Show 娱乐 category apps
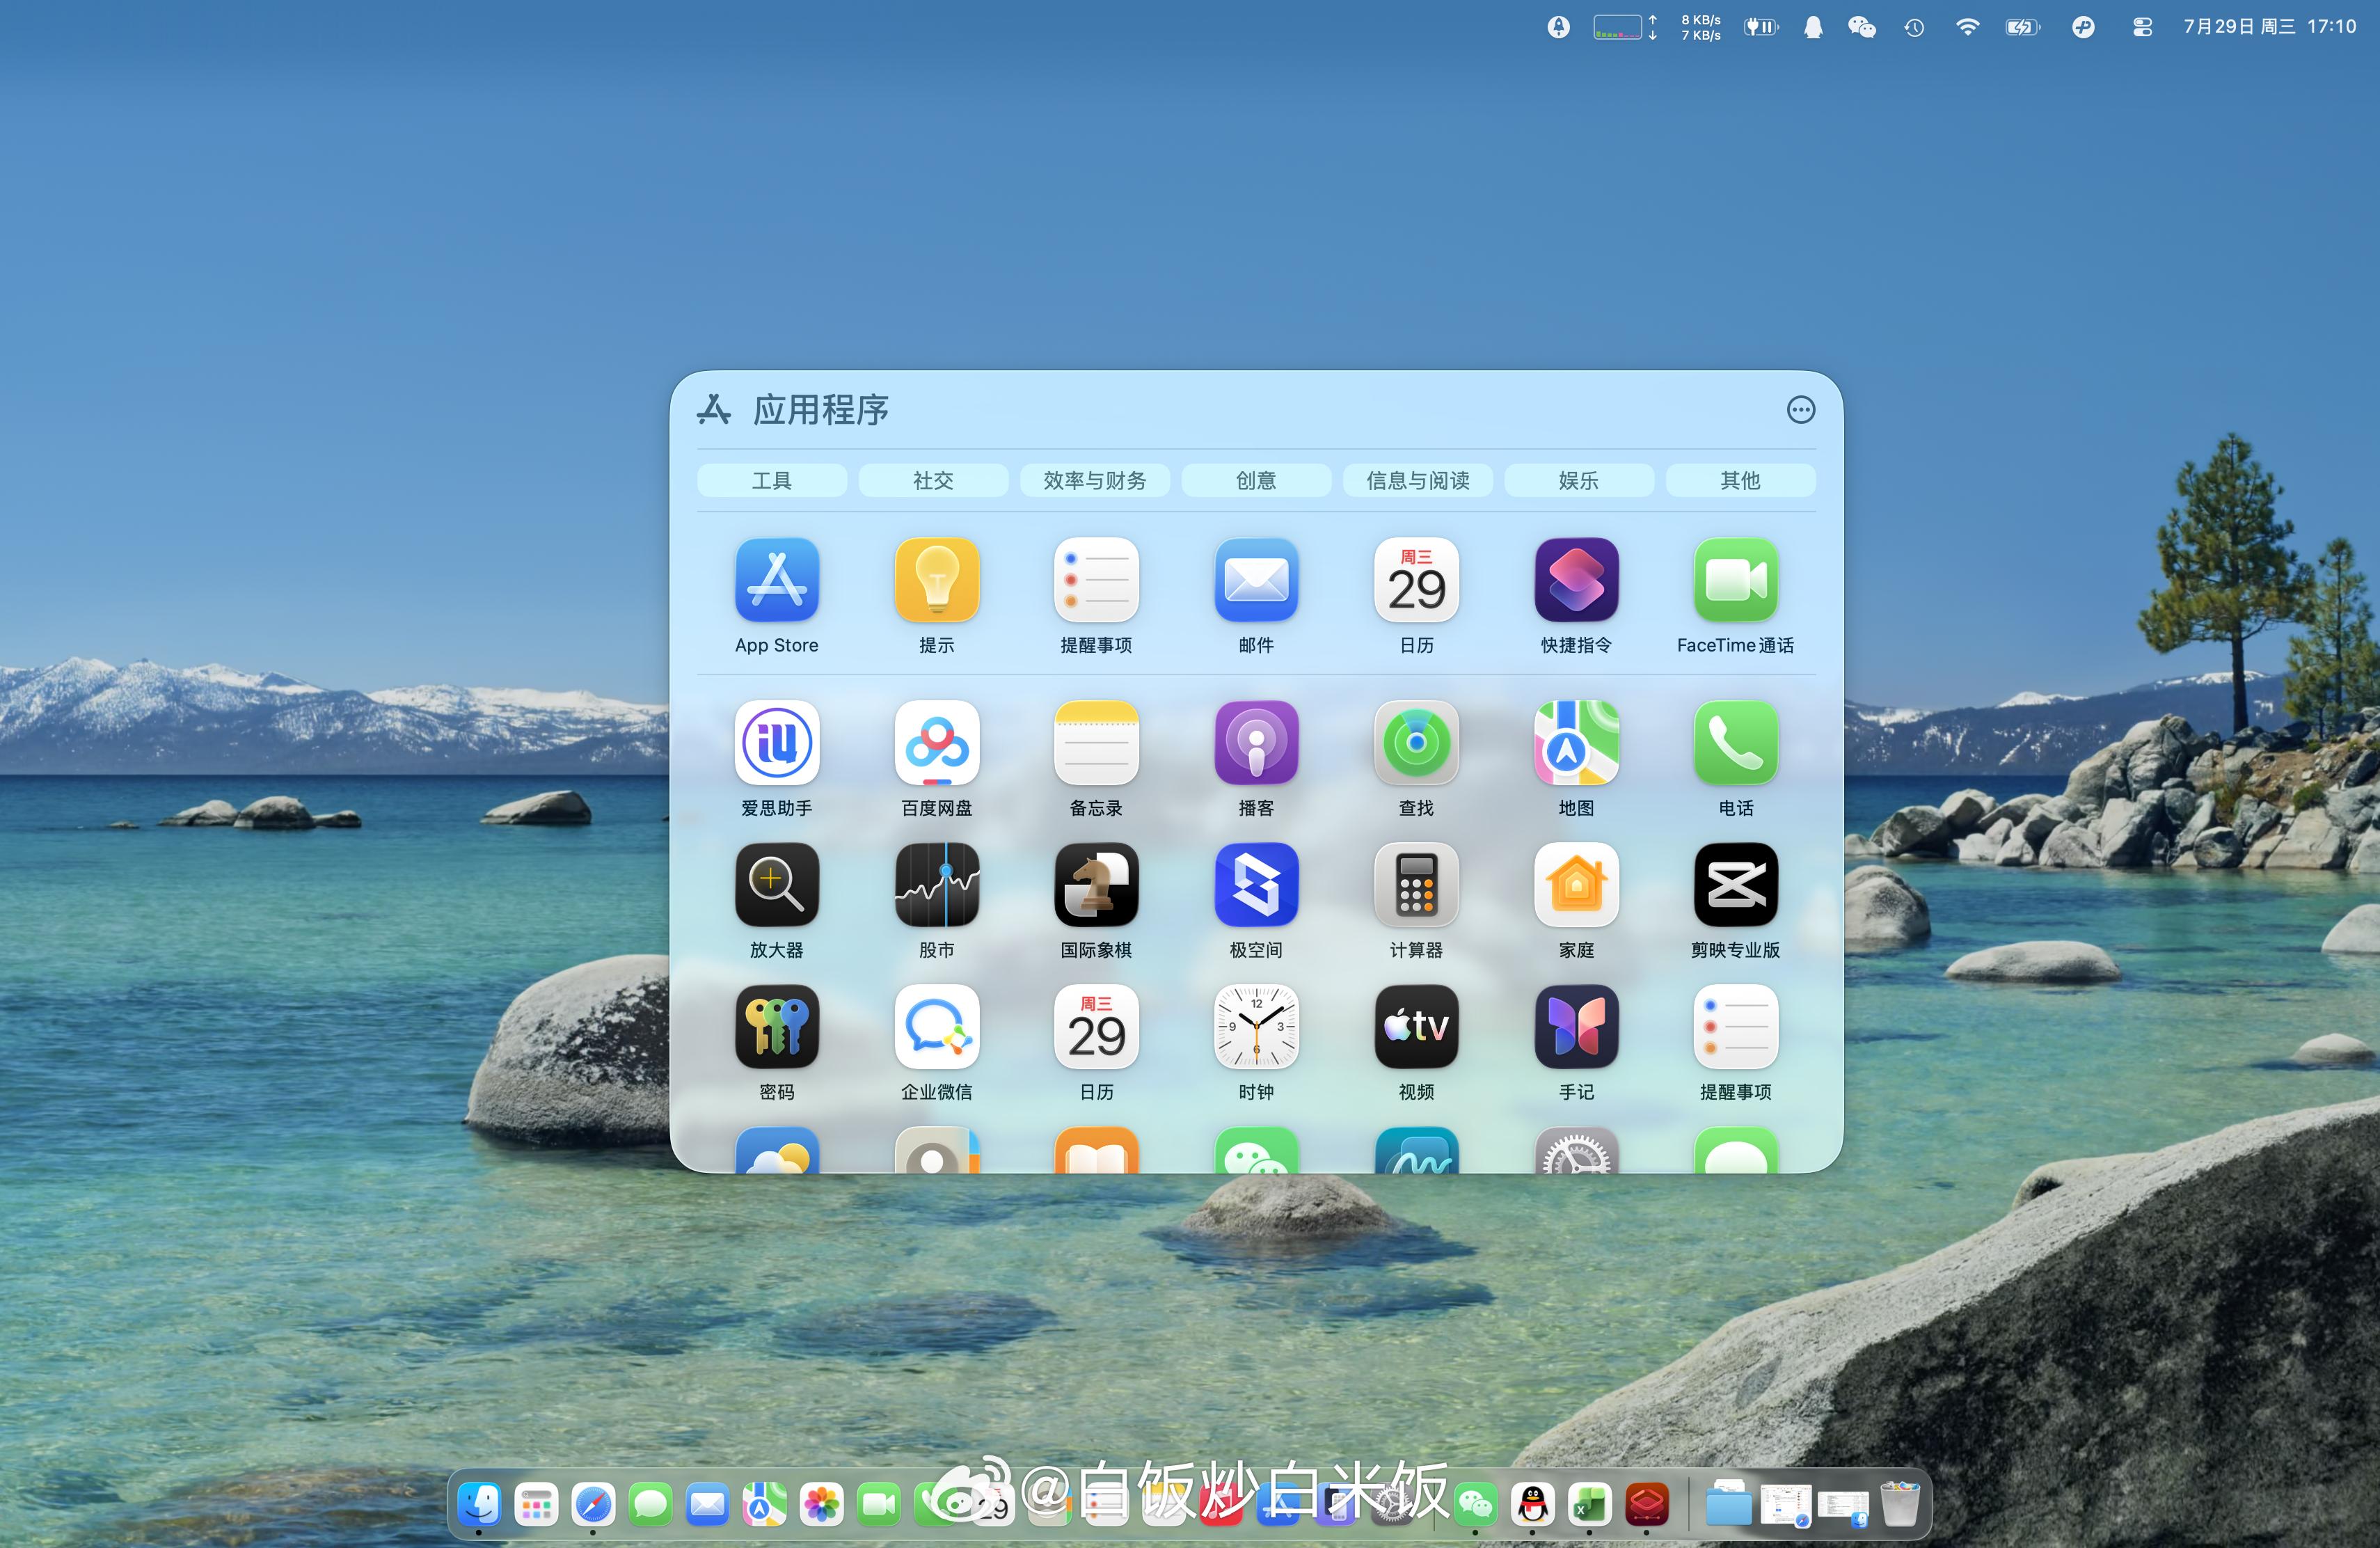This screenshot has width=2380, height=1548. point(1579,480)
